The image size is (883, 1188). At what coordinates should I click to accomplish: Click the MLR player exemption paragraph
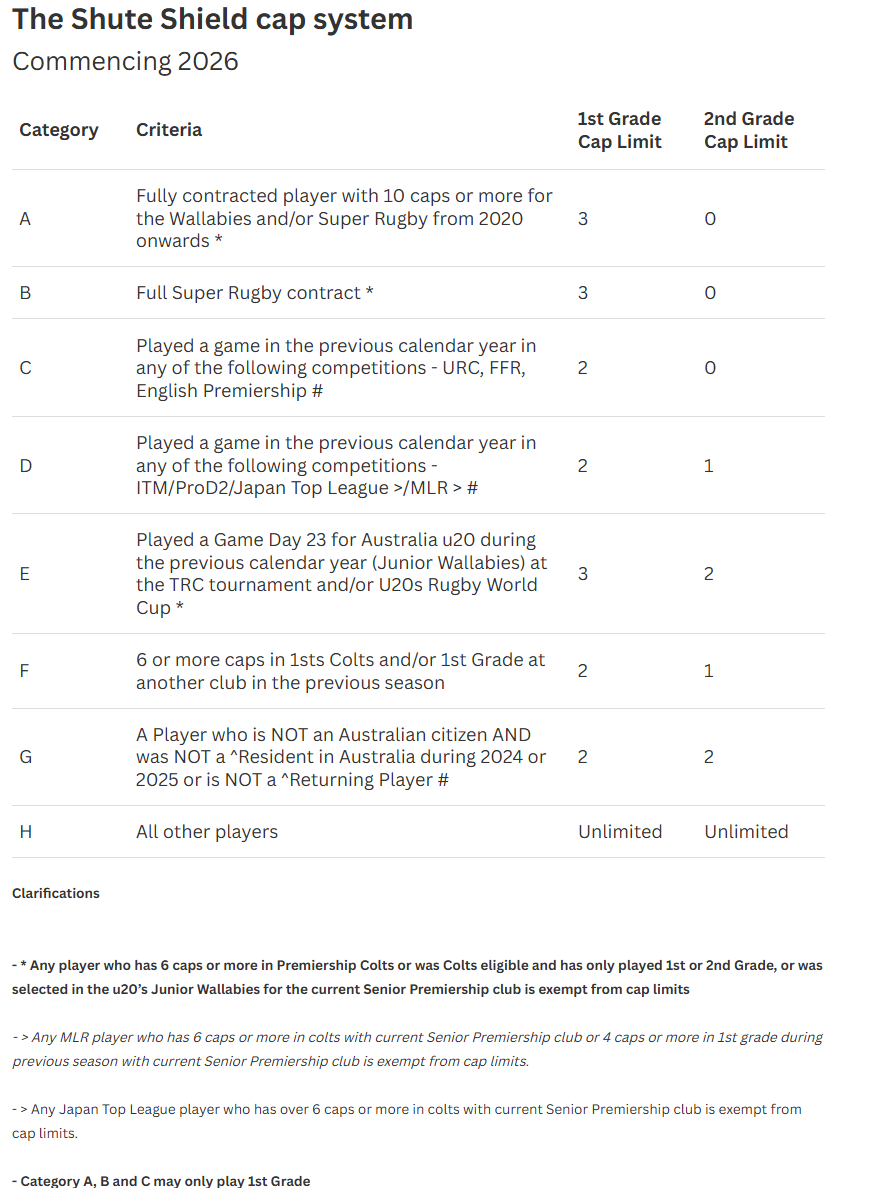click(x=417, y=1049)
